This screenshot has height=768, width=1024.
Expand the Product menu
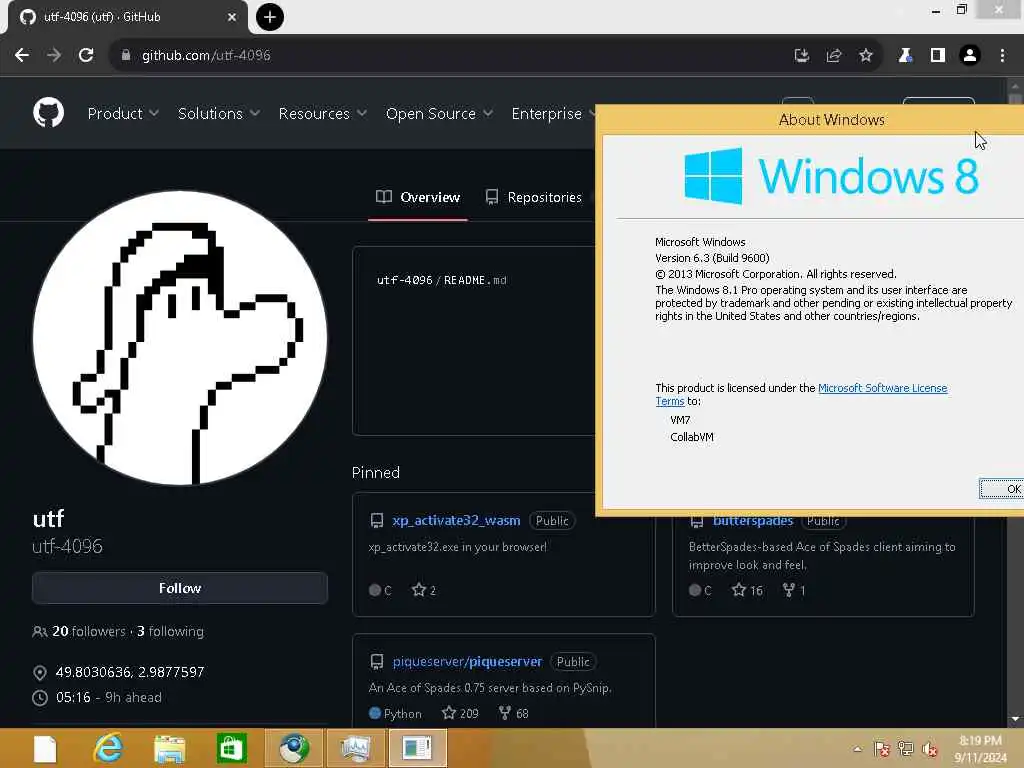point(123,114)
